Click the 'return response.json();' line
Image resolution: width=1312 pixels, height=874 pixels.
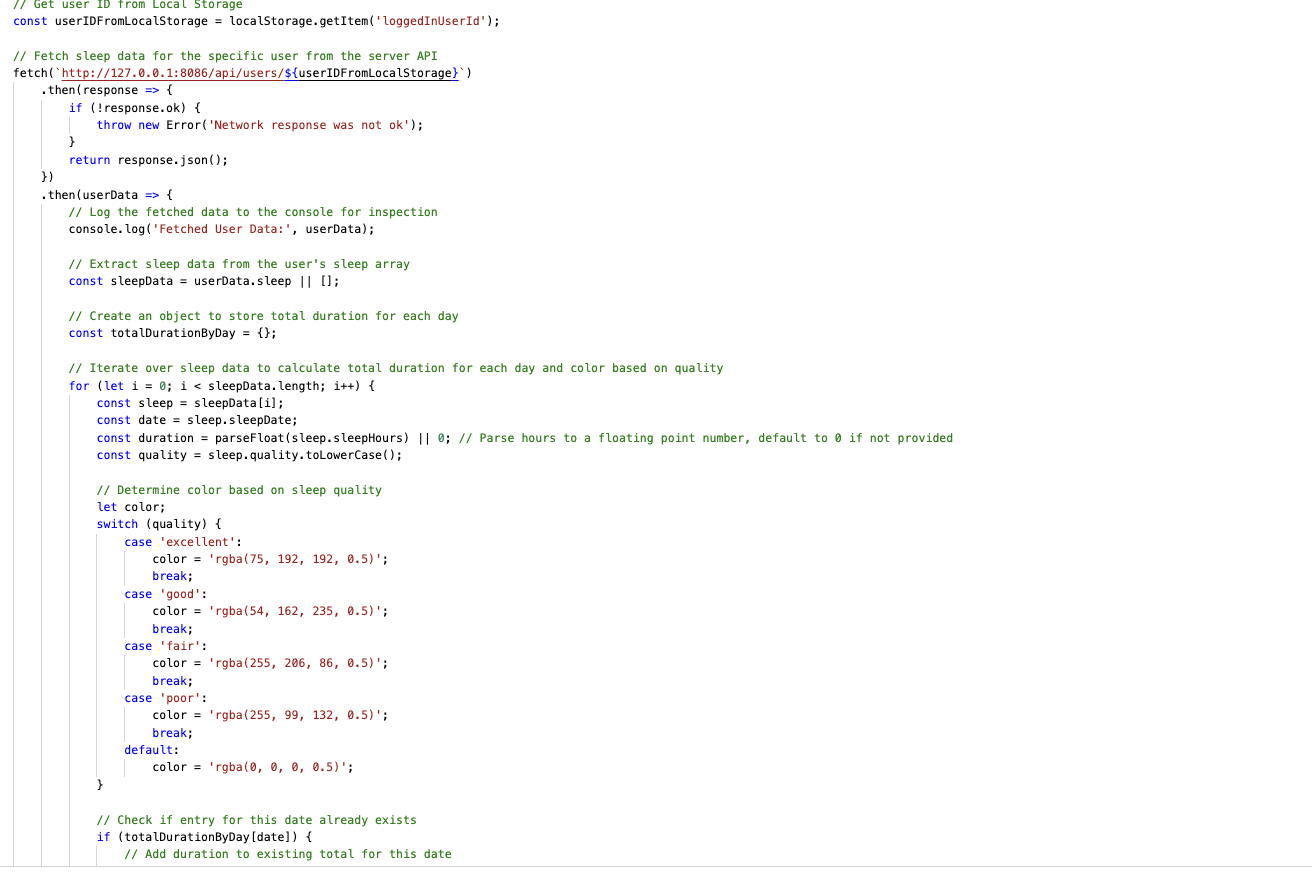coord(149,160)
